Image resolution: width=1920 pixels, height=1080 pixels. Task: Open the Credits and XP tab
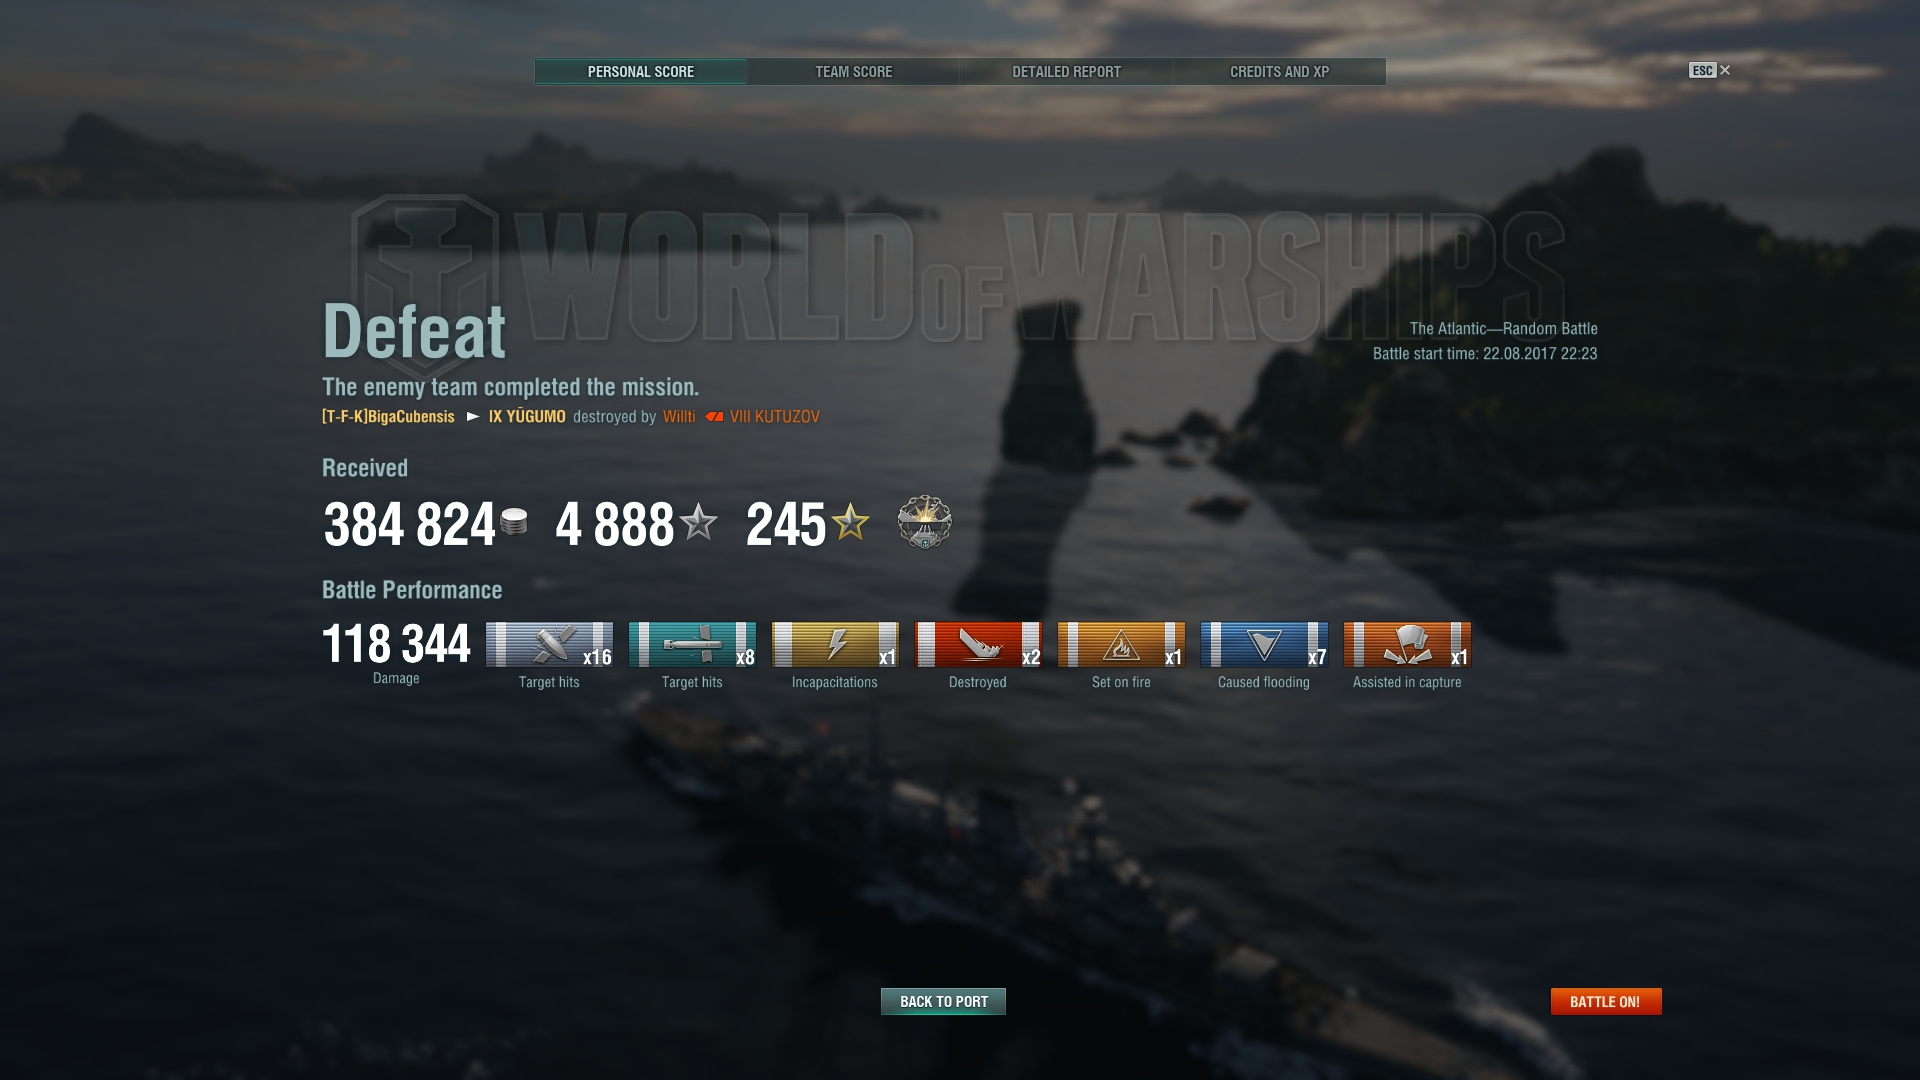pos(1280,72)
